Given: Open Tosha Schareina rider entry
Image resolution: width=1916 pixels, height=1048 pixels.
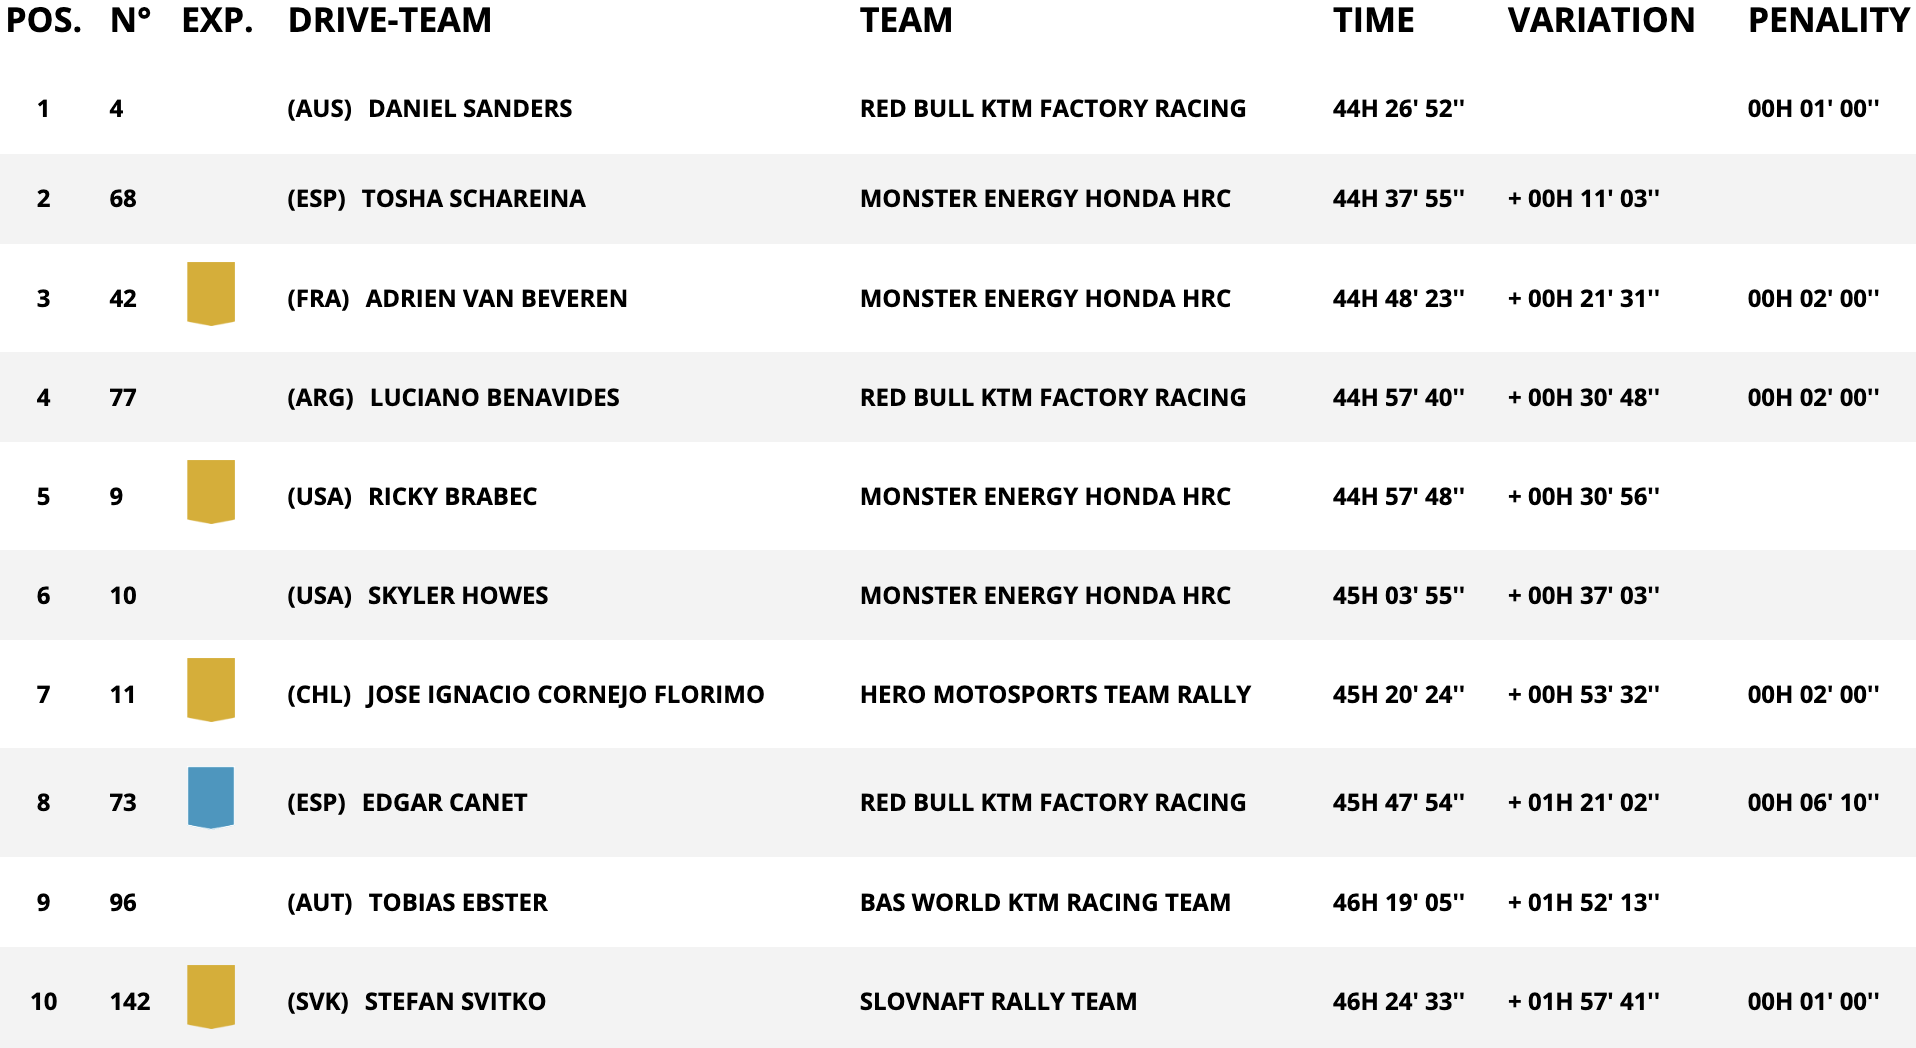Looking at the screenshot, I should click(473, 198).
